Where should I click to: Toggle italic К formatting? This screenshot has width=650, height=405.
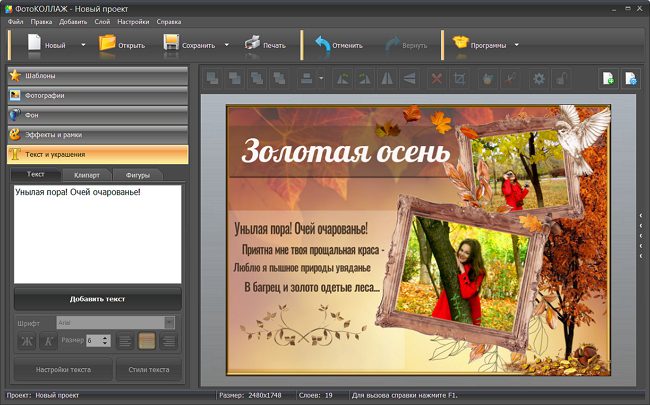[49, 342]
